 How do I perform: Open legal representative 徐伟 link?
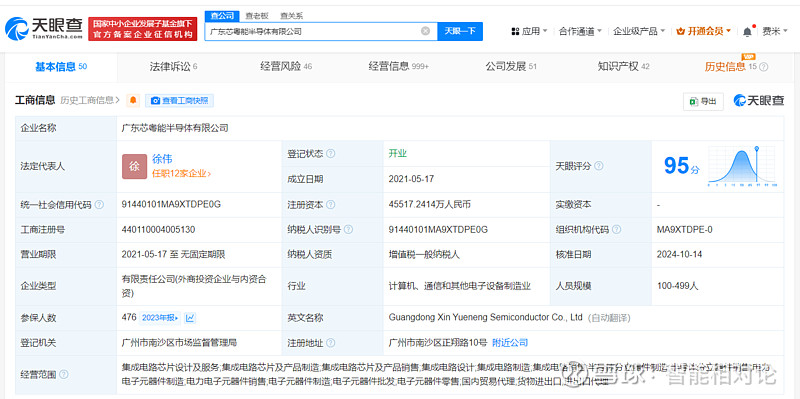pos(162,159)
